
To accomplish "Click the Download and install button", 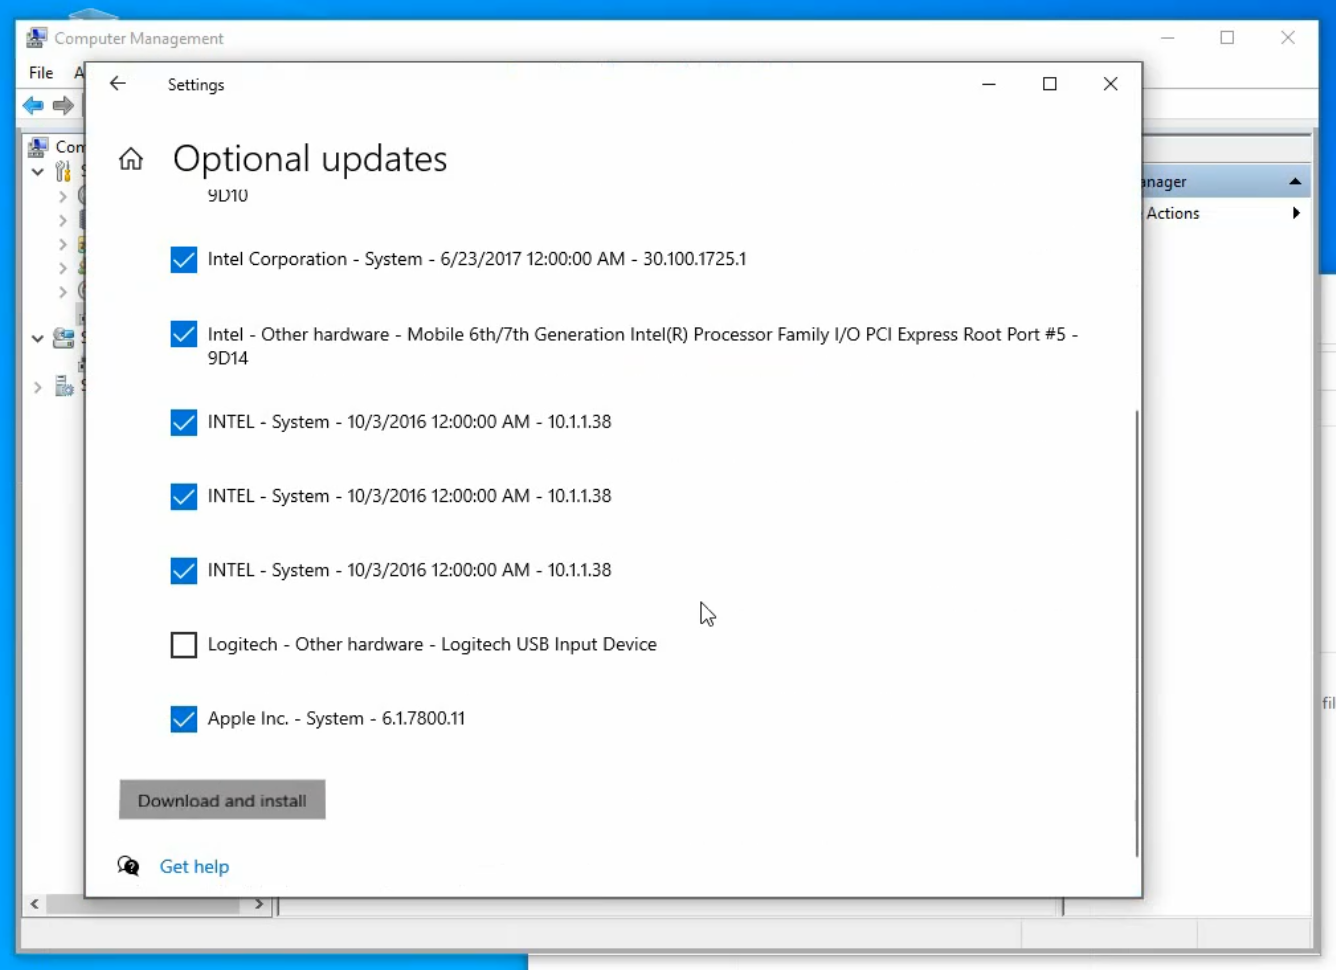I will tap(221, 800).
